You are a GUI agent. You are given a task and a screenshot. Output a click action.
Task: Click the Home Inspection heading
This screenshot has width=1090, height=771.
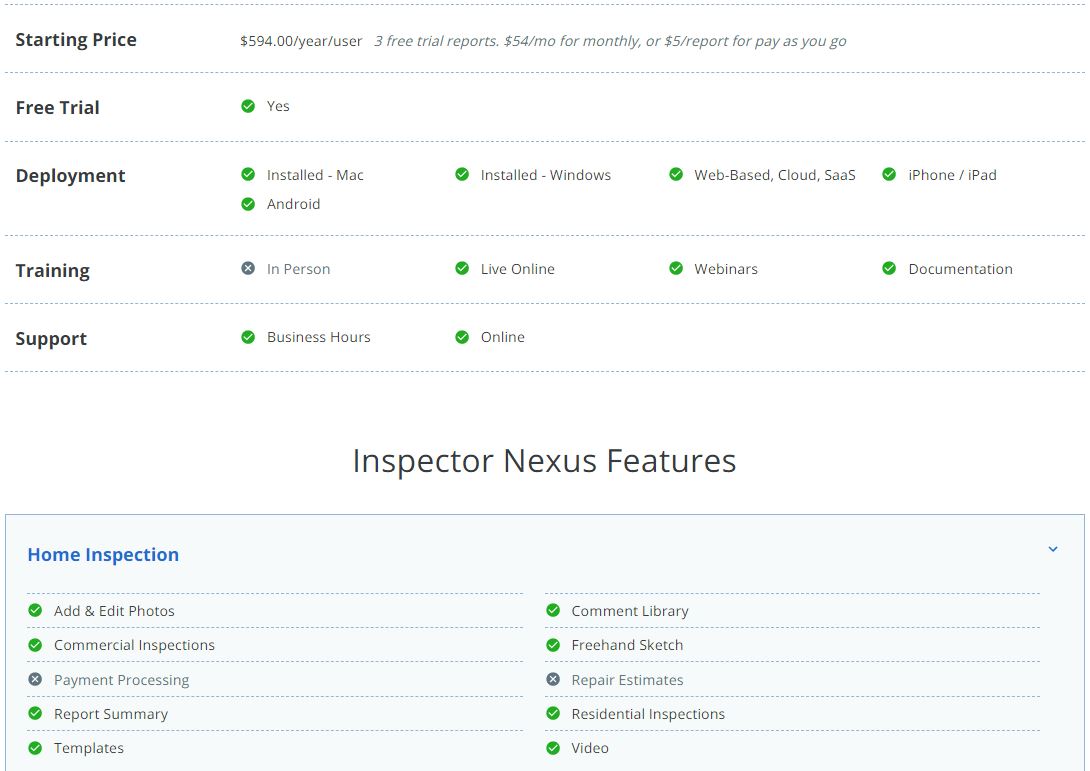103,555
